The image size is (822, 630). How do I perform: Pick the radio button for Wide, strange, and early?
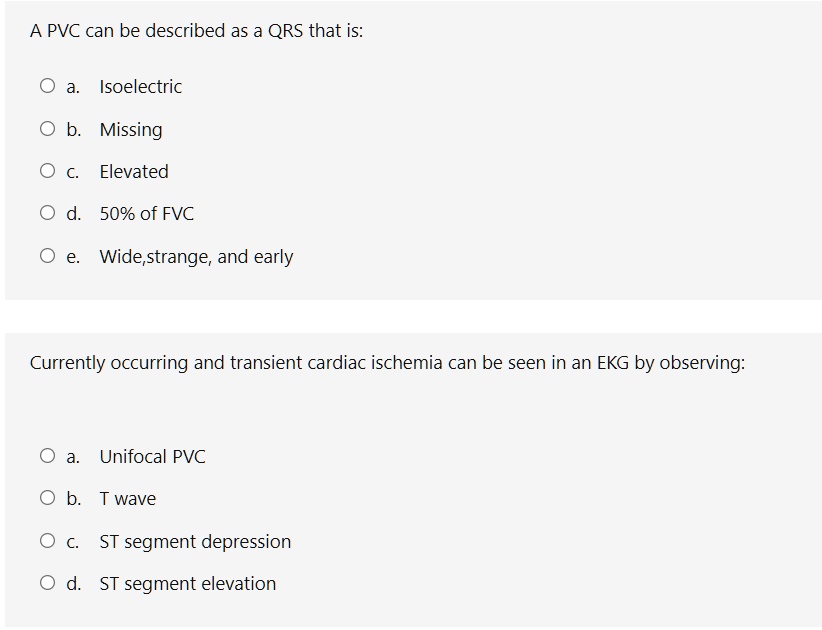tap(48, 257)
